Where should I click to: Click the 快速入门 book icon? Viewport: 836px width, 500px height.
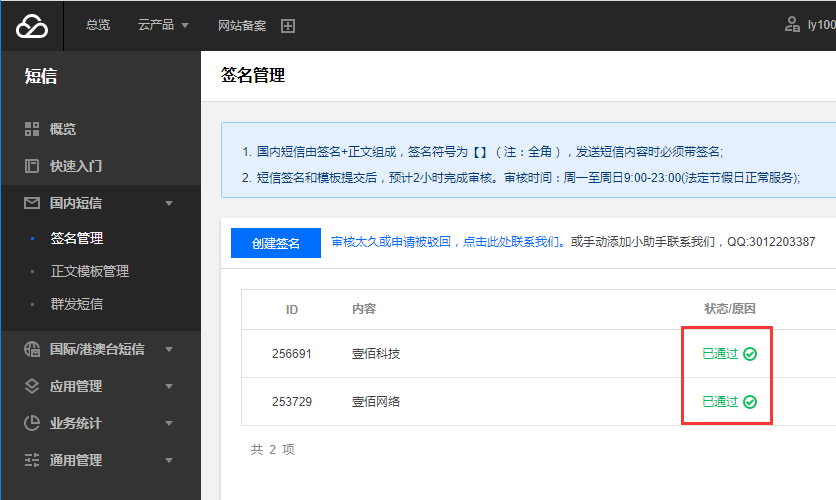(31, 166)
